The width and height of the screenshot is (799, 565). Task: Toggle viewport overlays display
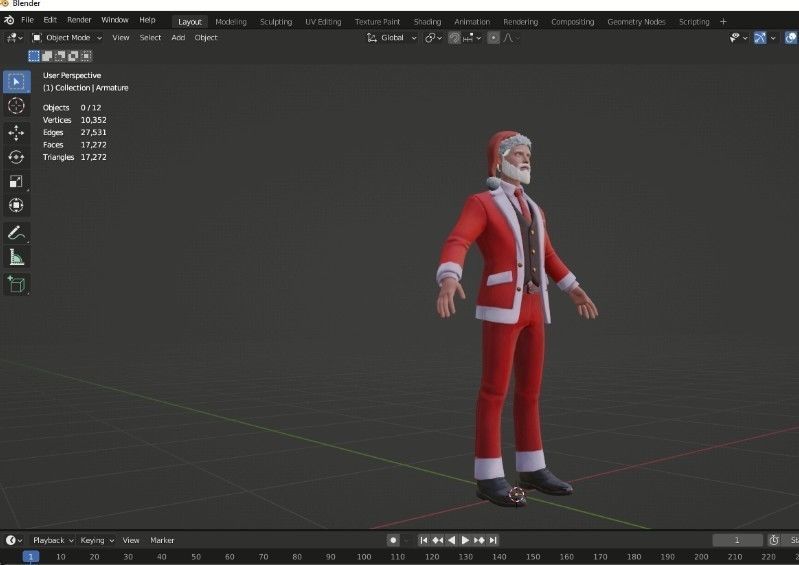791,38
